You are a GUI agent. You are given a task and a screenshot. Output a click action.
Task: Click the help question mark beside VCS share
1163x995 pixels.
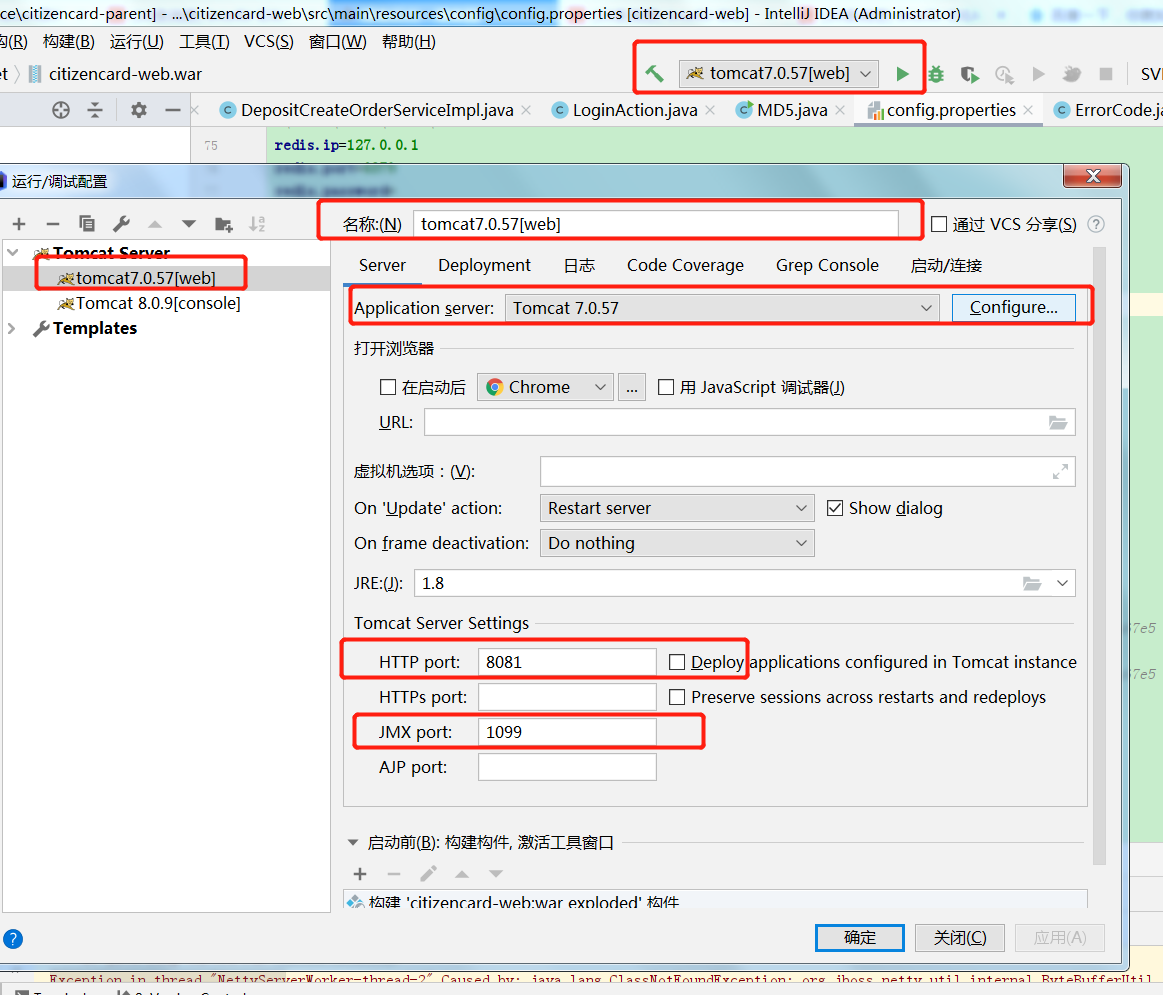pos(1096,224)
